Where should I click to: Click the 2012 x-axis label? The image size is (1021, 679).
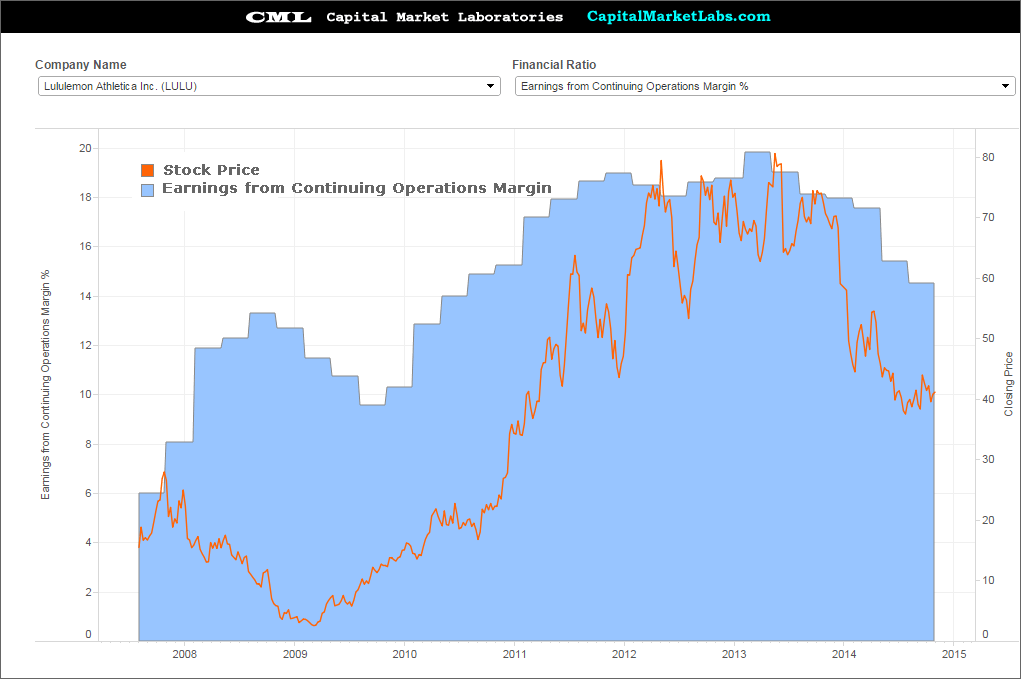(x=624, y=654)
